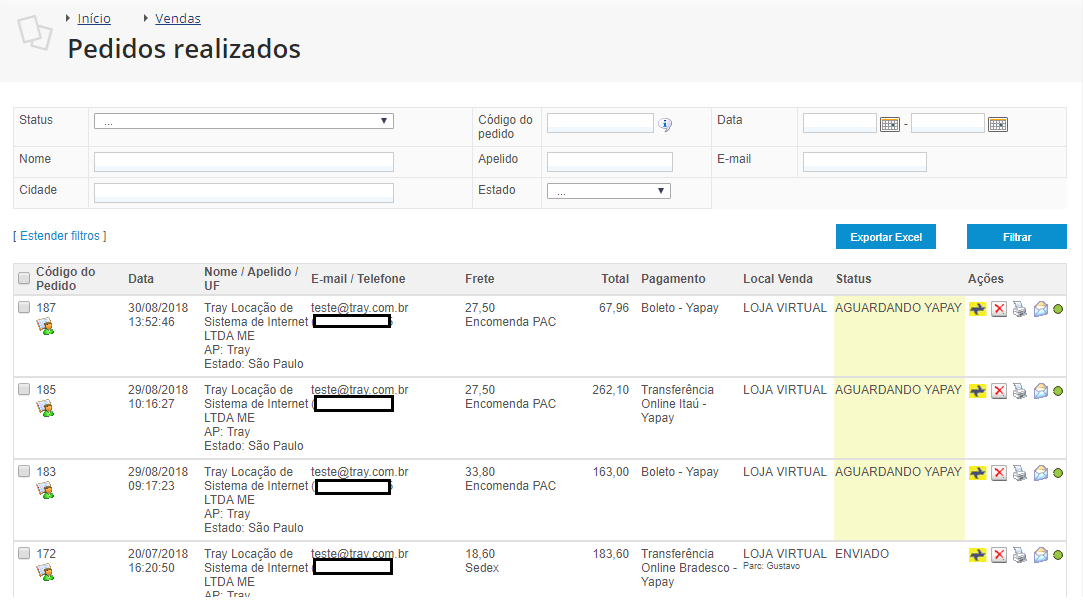
Task: Toggle the select-all checkbox in table header
Action: [x=24, y=278]
